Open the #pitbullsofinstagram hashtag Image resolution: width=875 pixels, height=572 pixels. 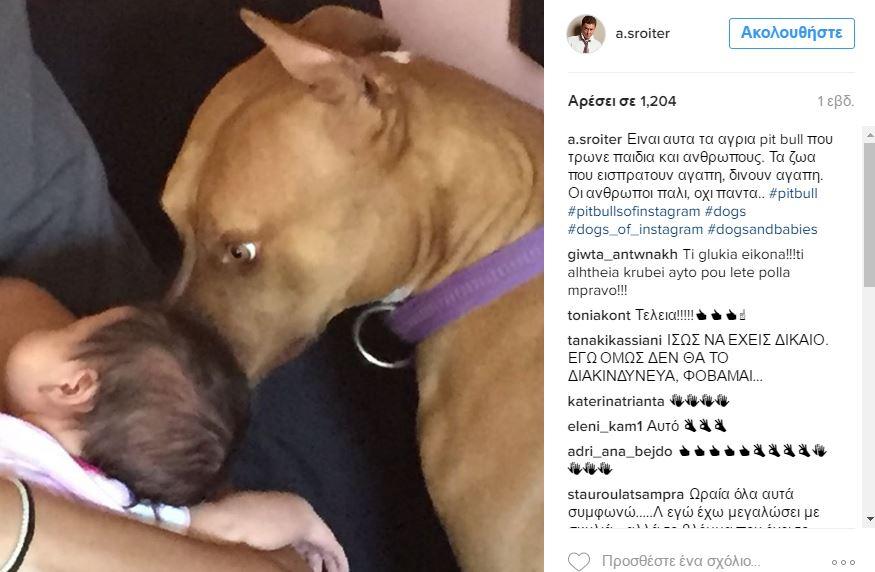[633, 212]
